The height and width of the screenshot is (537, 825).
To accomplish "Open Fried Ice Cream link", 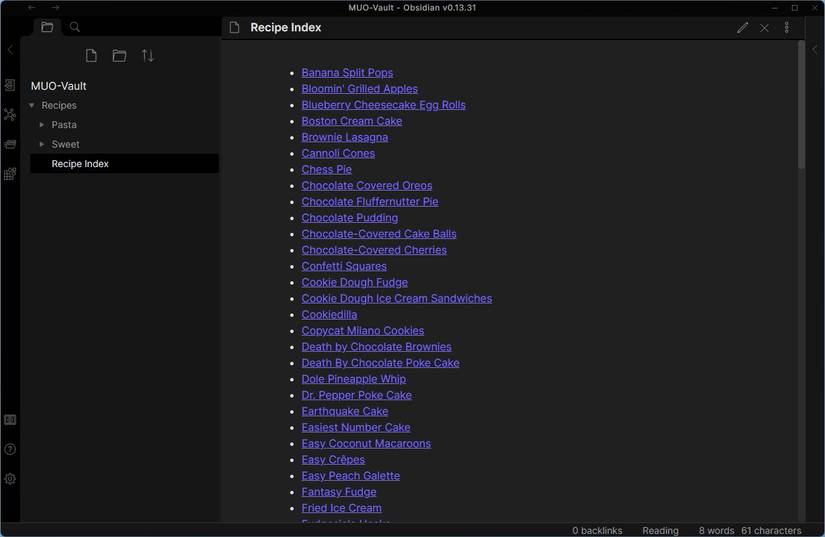I will coord(341,508).
